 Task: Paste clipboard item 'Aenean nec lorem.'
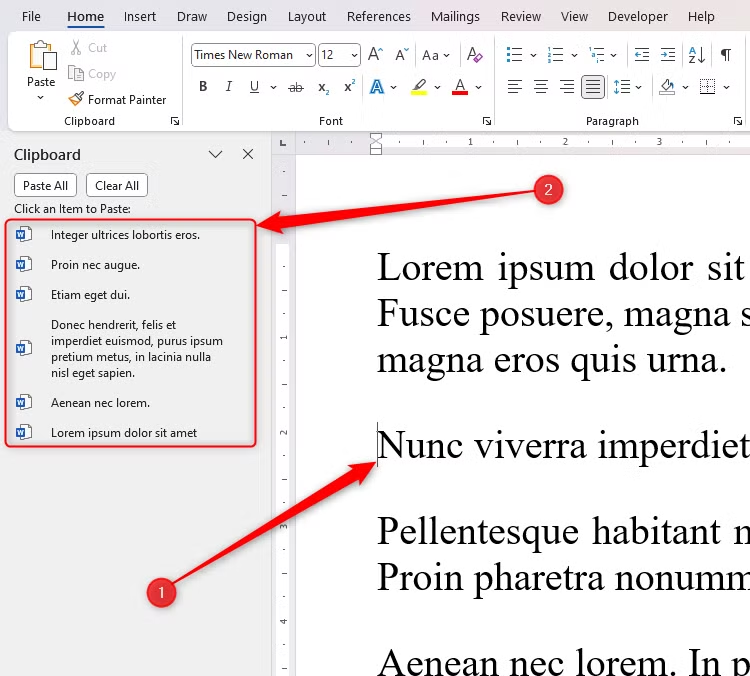click(130, 403)
